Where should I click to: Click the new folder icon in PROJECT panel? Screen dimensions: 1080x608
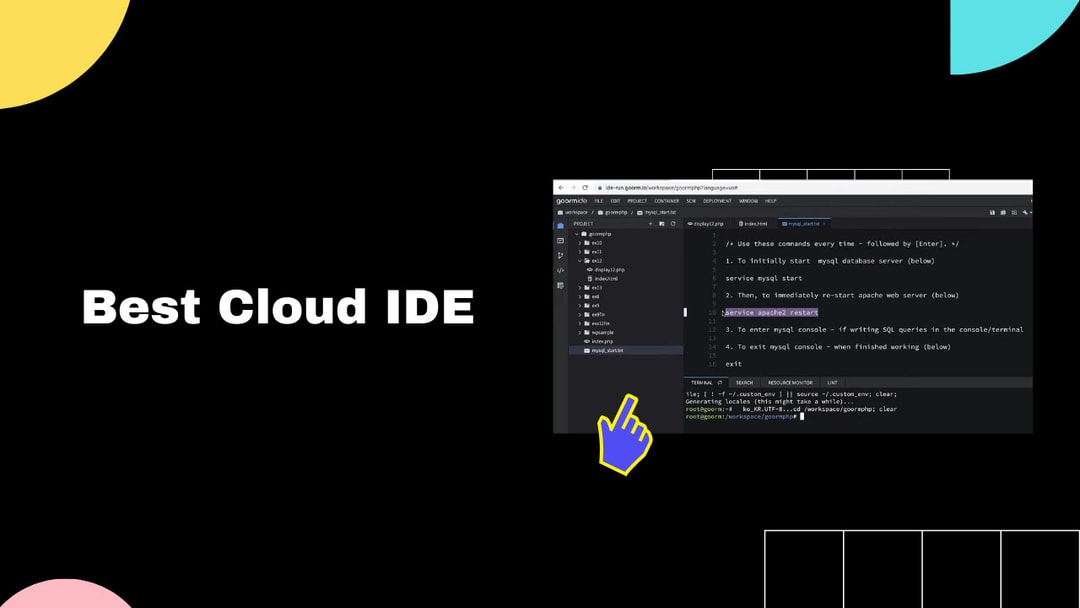[x=662, y=223]
